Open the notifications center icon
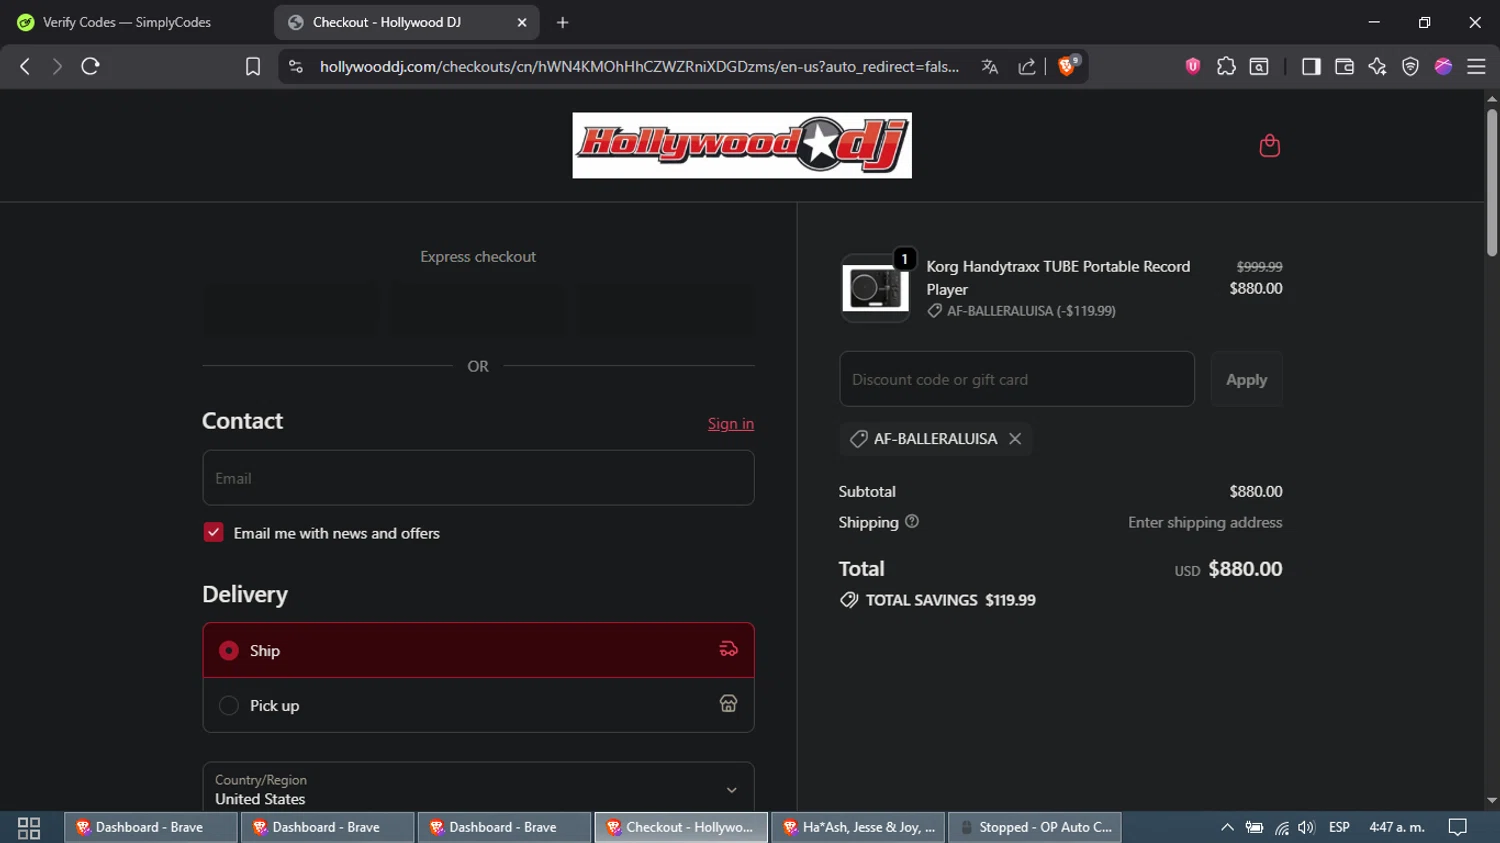Viewport: 1500px width, 843px height. tap(1458, 827)
